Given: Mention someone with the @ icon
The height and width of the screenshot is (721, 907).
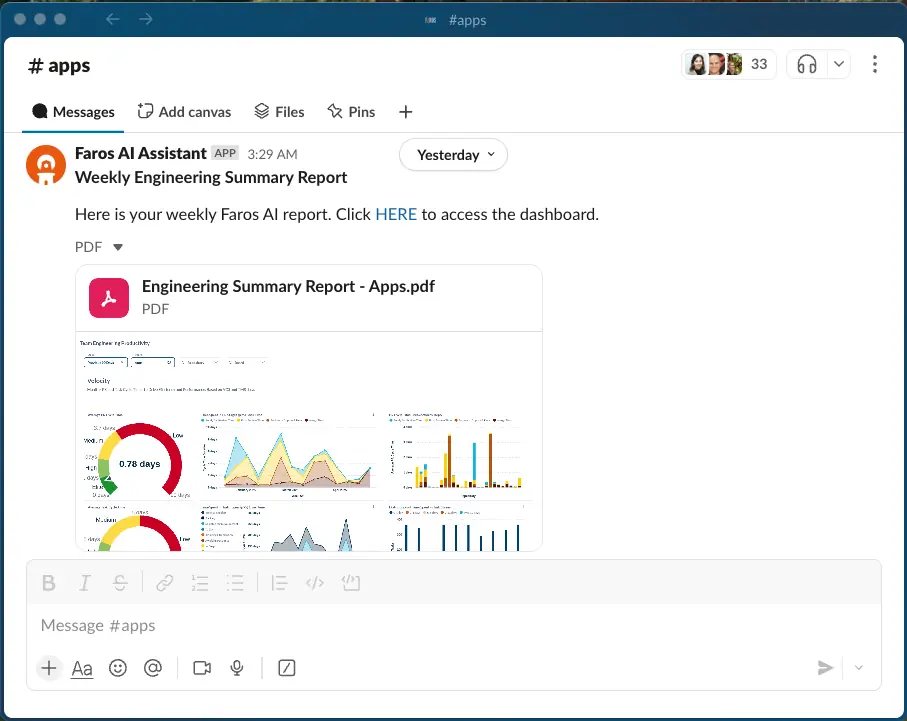Looking at the screenshot, I should click(x=153, y=668).
